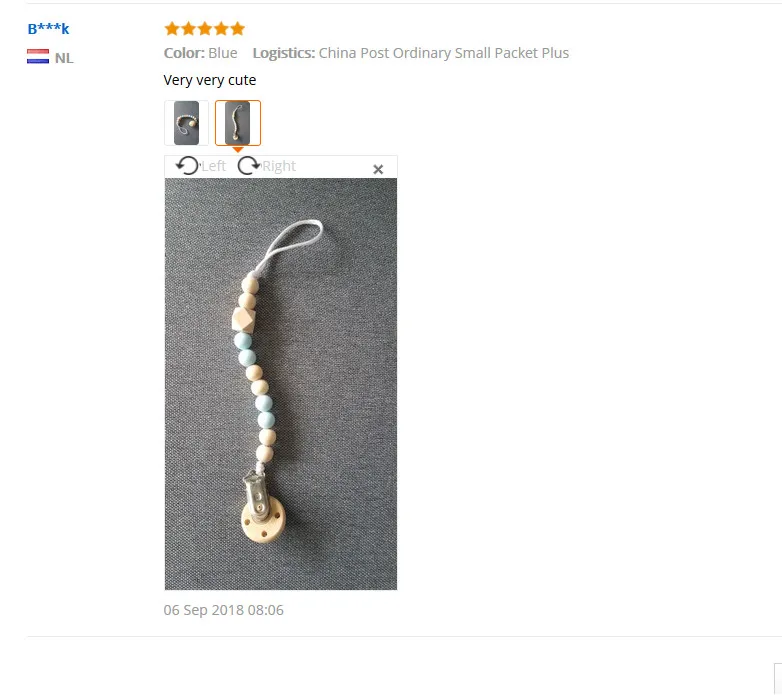Select the highlighted second photo thumbnail
The width and height of the screenshot is (782, 695).
pyautogui.click(x=238, y=123)
